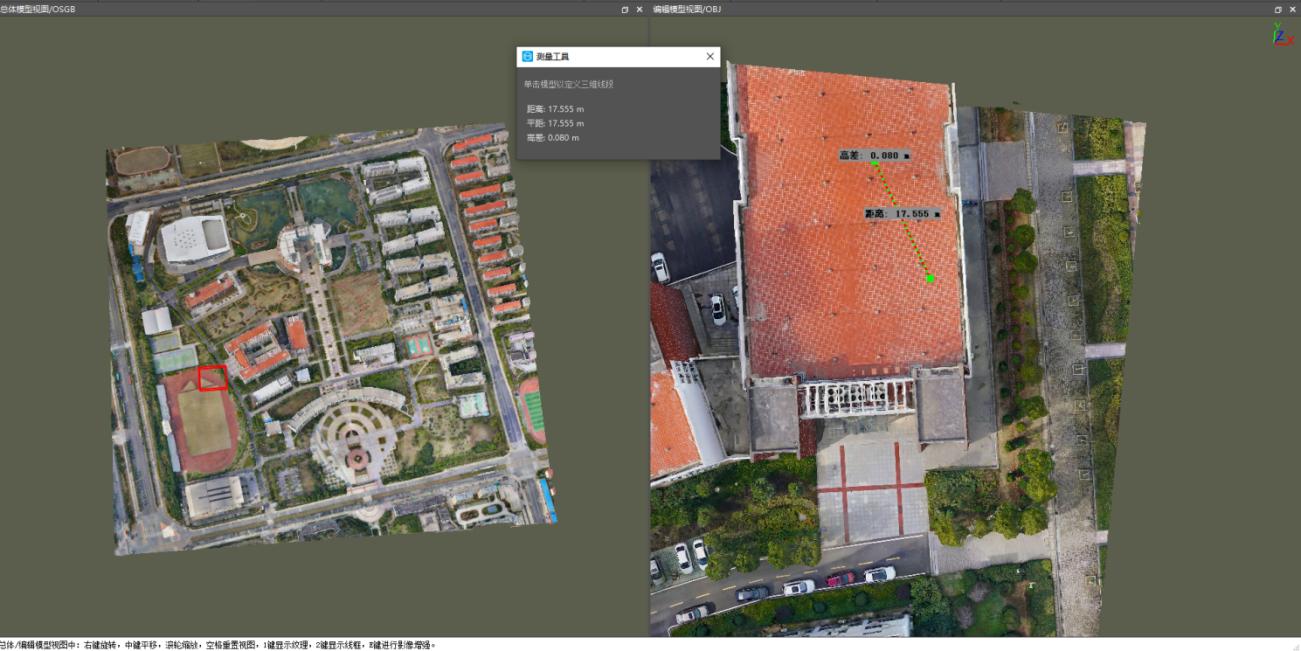1301x651 pixels.
Task: Click the 距离: 17.555 m readout in dialog
Action: pos(555,108)
